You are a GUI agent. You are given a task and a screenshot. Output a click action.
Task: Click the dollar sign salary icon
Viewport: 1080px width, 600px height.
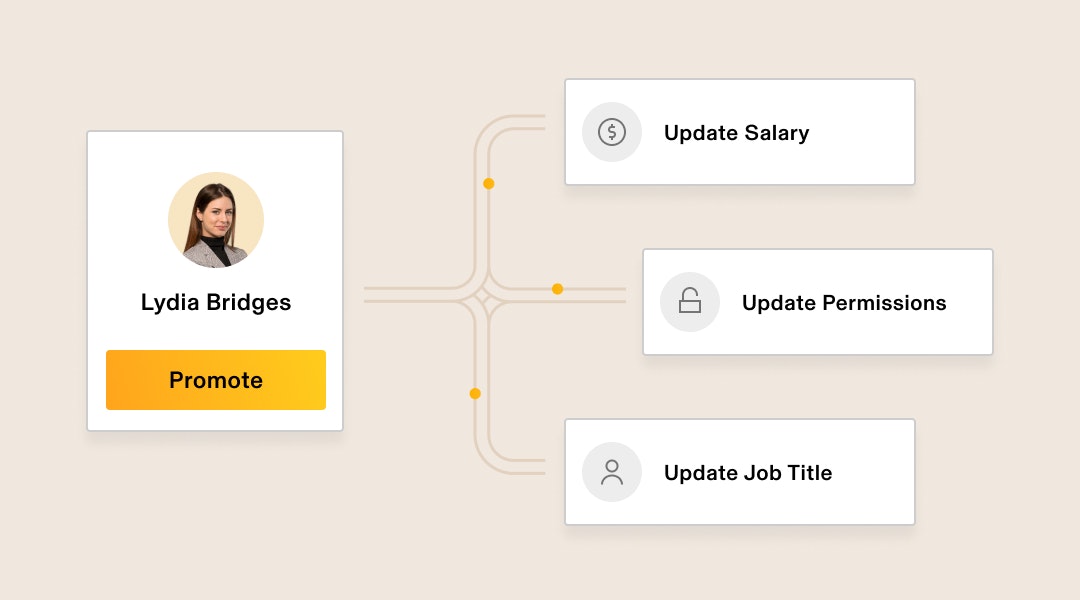[x=612, y=132]
